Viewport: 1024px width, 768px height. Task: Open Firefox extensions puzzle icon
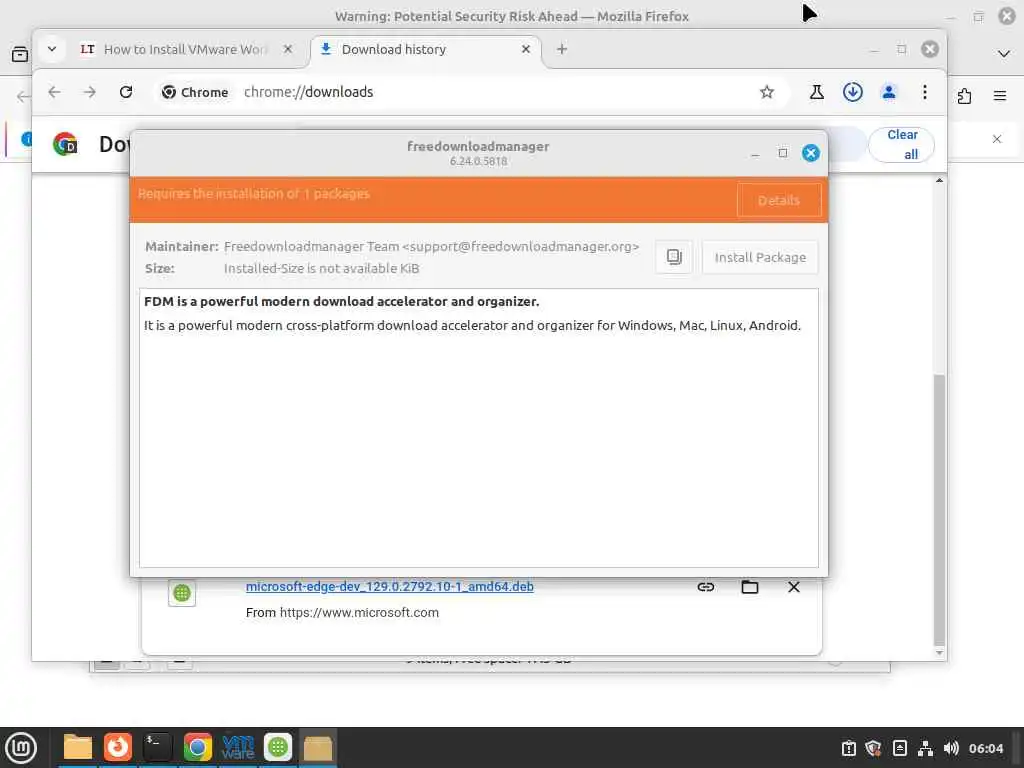point(965,96)
